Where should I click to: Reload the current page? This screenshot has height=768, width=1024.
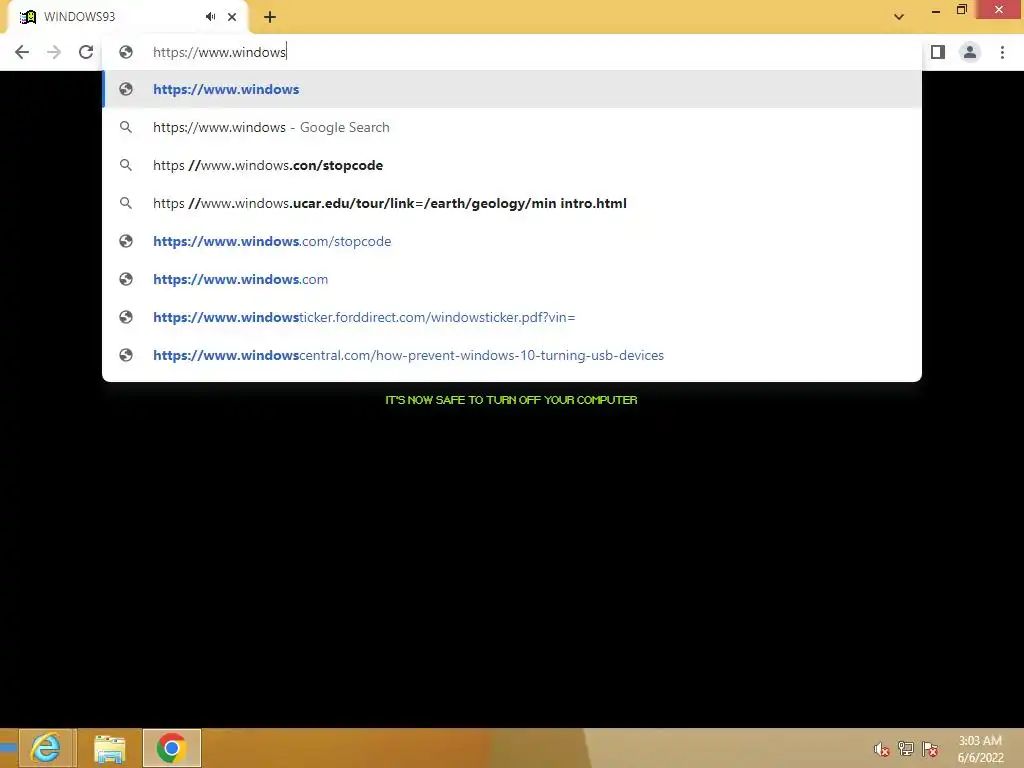pos(86,52)
